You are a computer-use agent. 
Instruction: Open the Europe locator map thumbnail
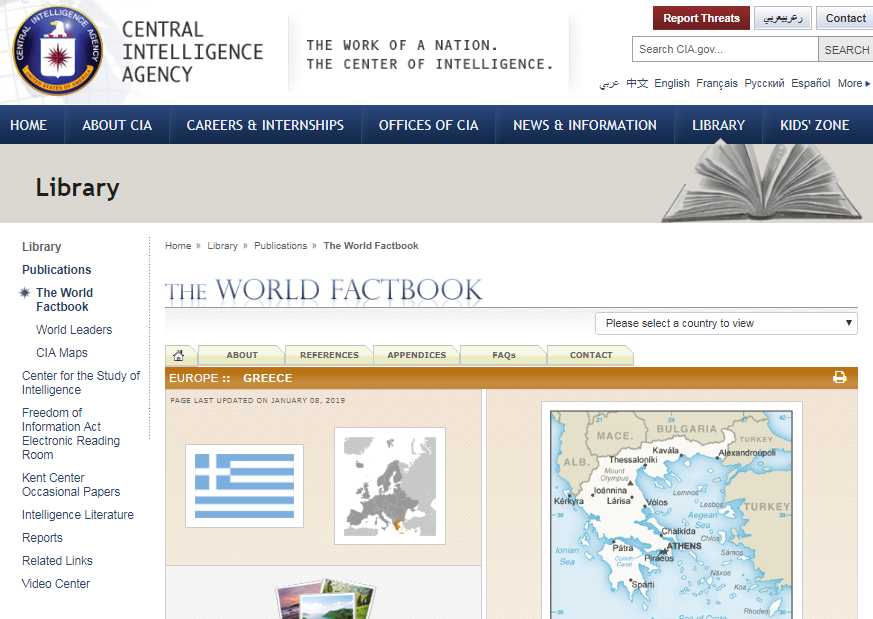pyautogui.click(x=389, y=486)
